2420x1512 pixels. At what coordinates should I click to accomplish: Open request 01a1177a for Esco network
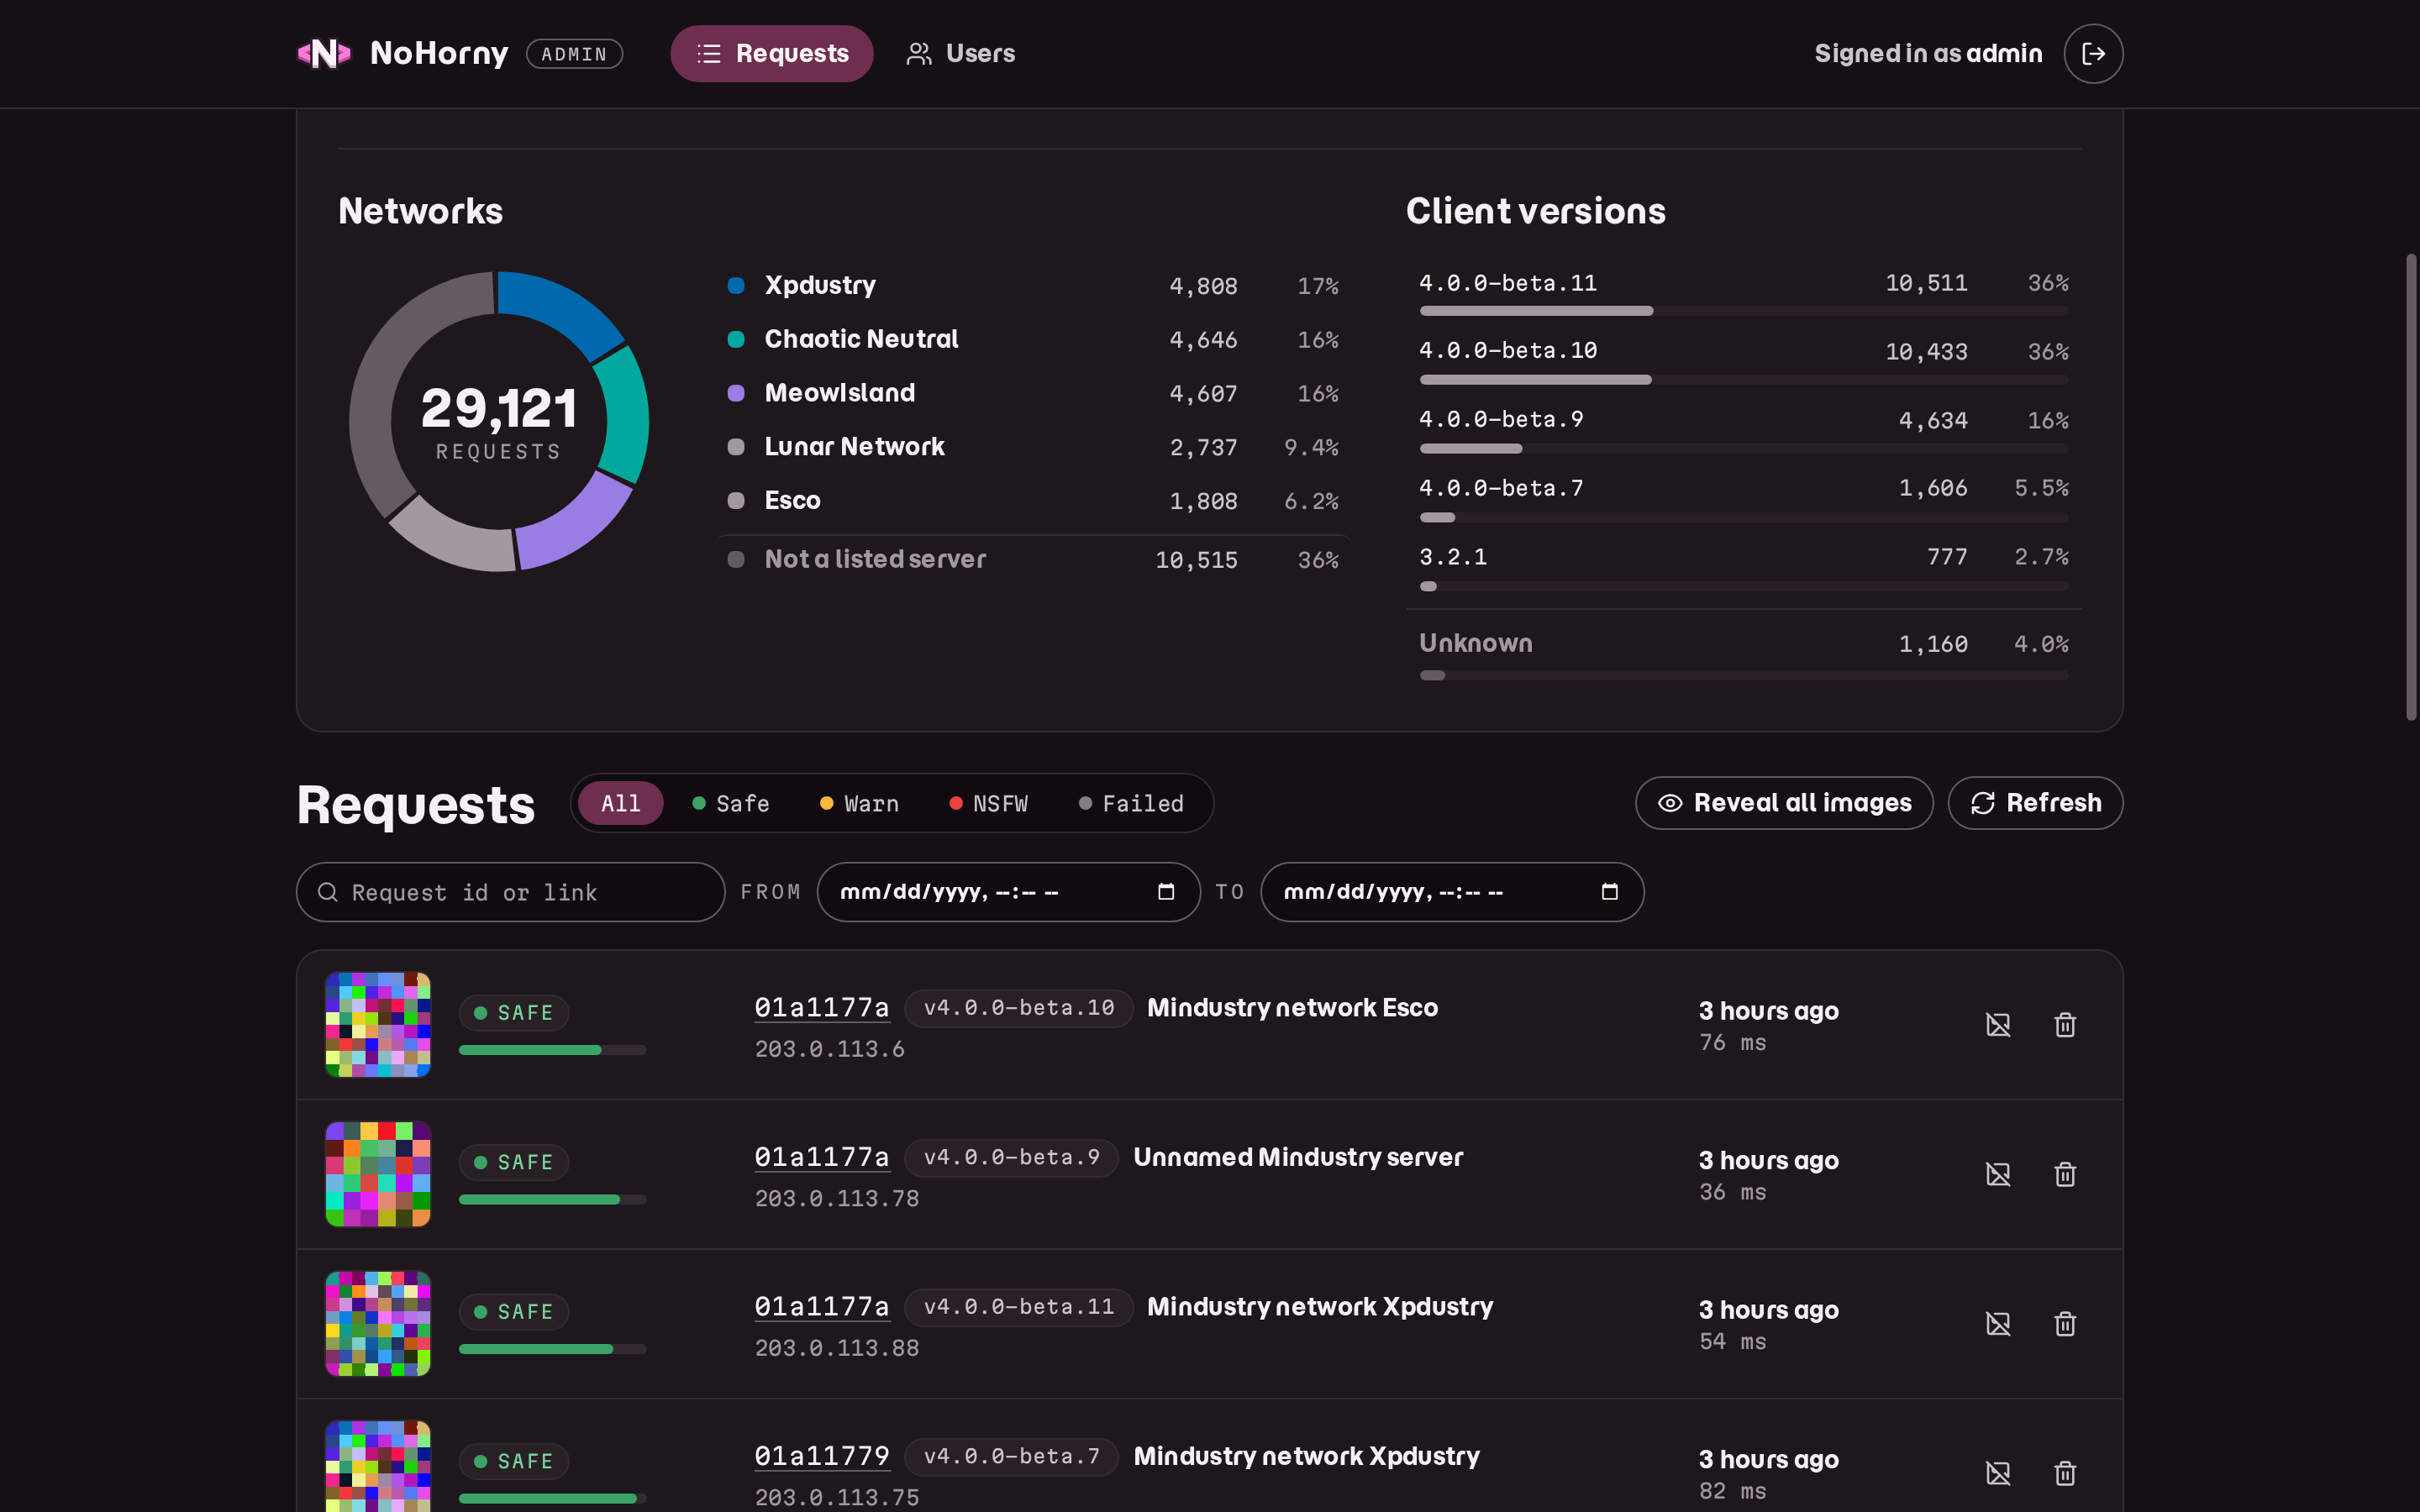tap(822, 1007)
